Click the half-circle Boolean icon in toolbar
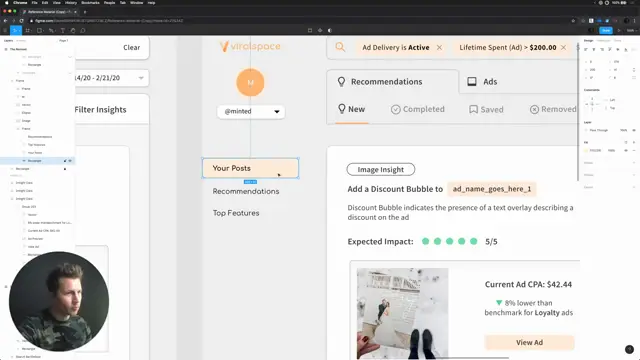The image size is (640, 360). point(330,30)
